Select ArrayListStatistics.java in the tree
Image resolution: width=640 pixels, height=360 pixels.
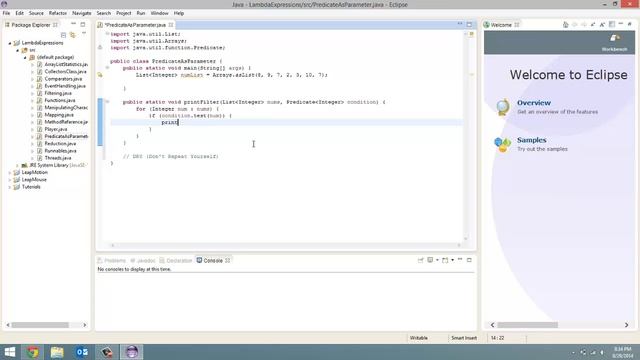coord(66,64)
